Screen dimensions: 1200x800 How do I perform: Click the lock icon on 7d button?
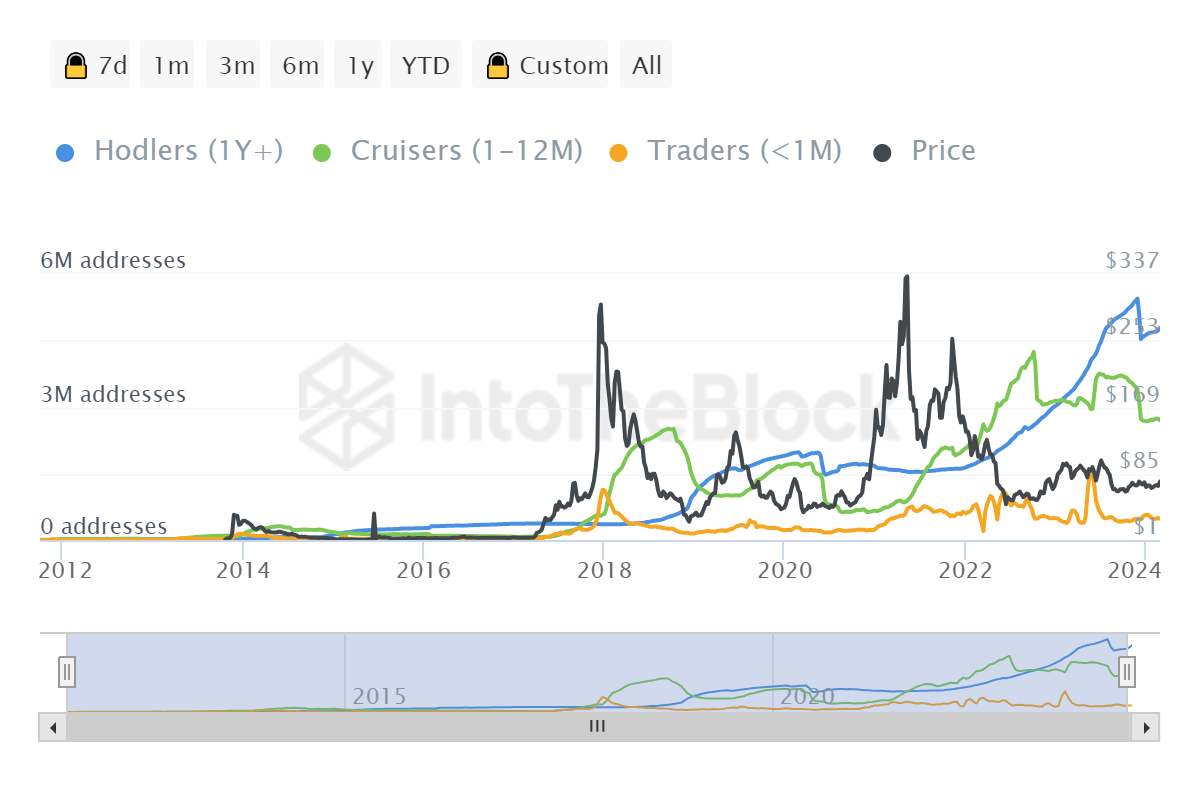click(x=75, y=66)
